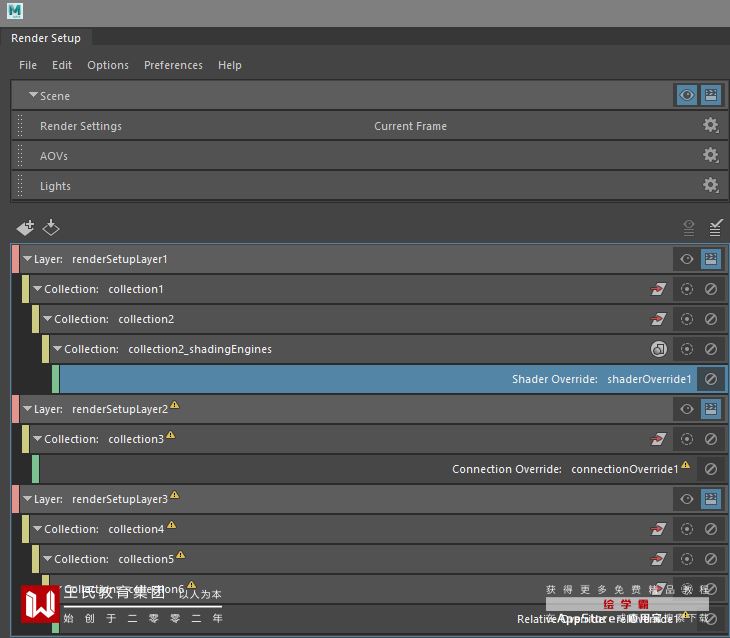The height and width of the screenshot is (638, 730).
Task: Click the Lights row label
Action: click(55, 186)
